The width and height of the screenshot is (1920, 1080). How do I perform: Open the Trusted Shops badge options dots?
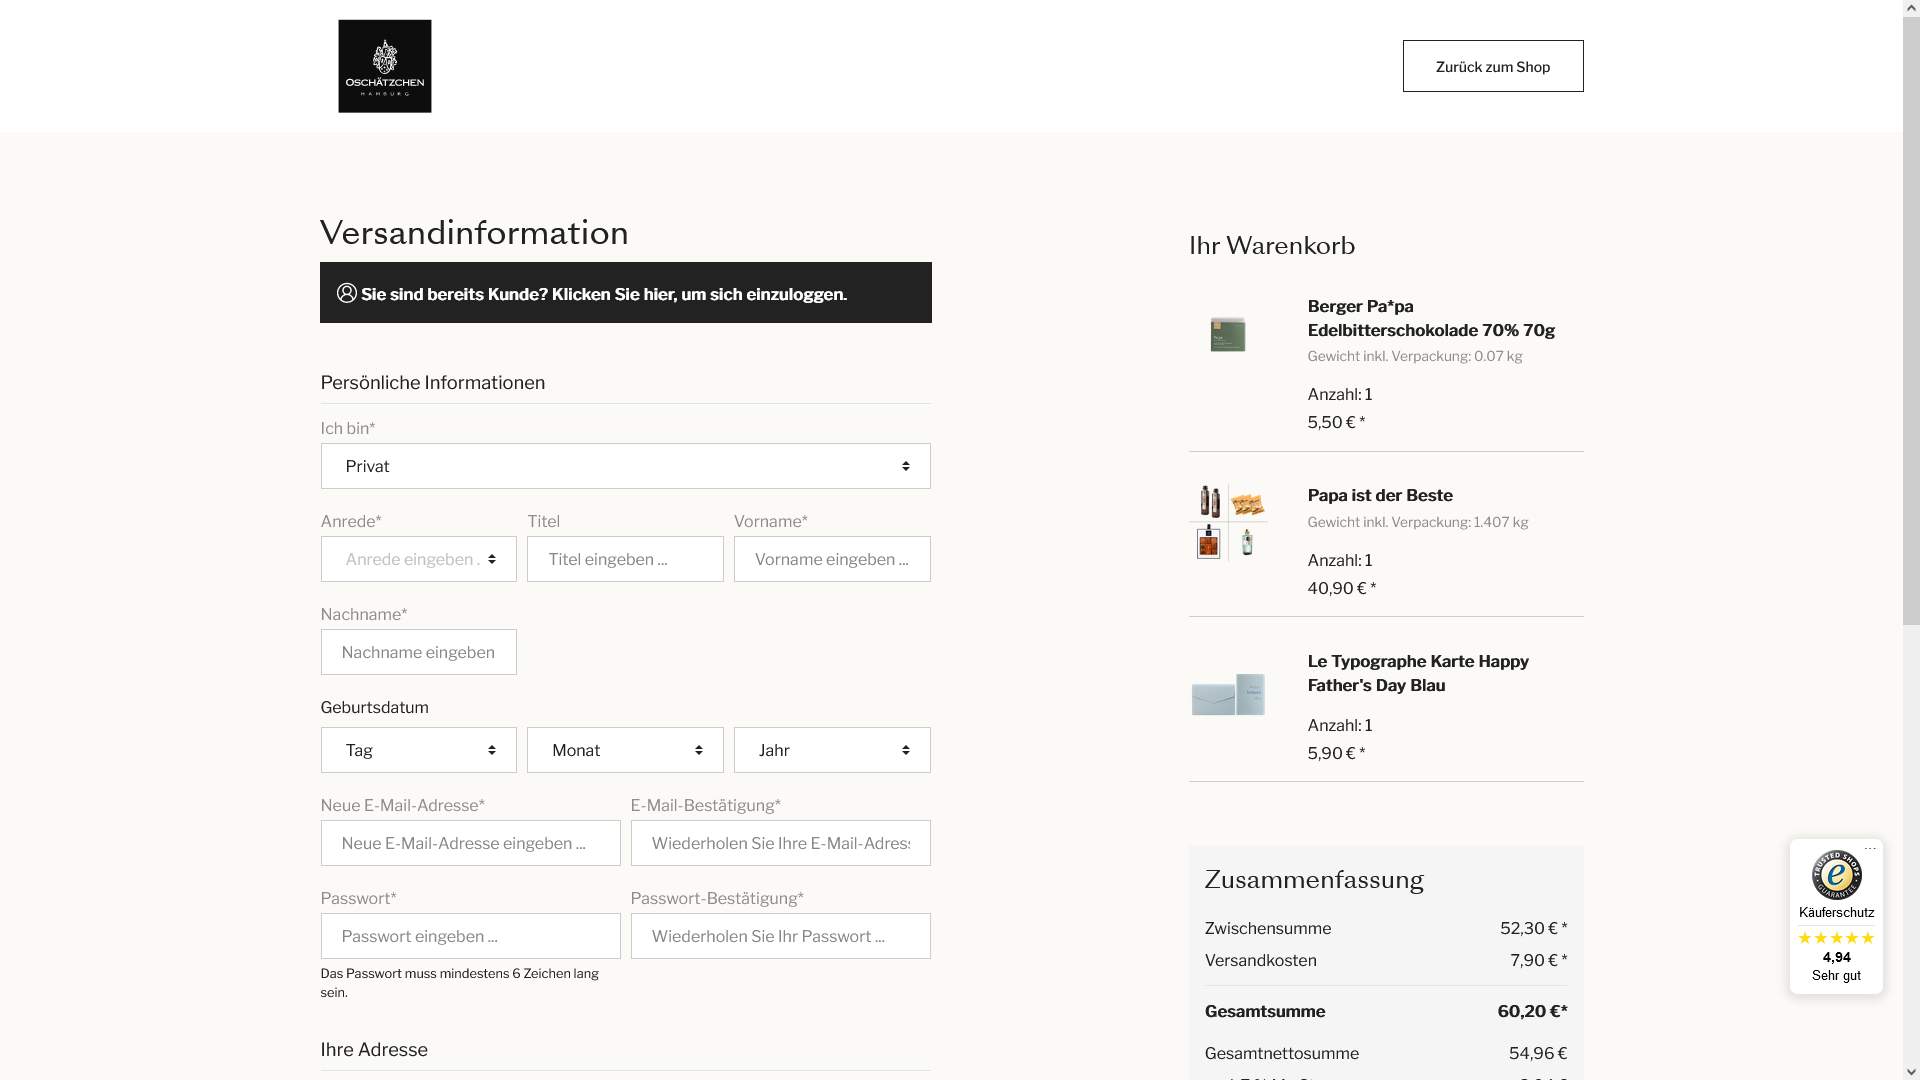pyautogui.click(x=1870, y=848)
